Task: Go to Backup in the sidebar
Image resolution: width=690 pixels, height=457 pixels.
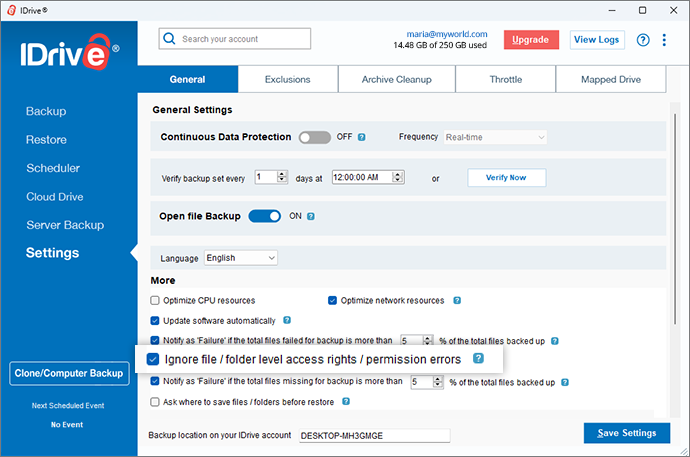Action: tap(46, 111)
